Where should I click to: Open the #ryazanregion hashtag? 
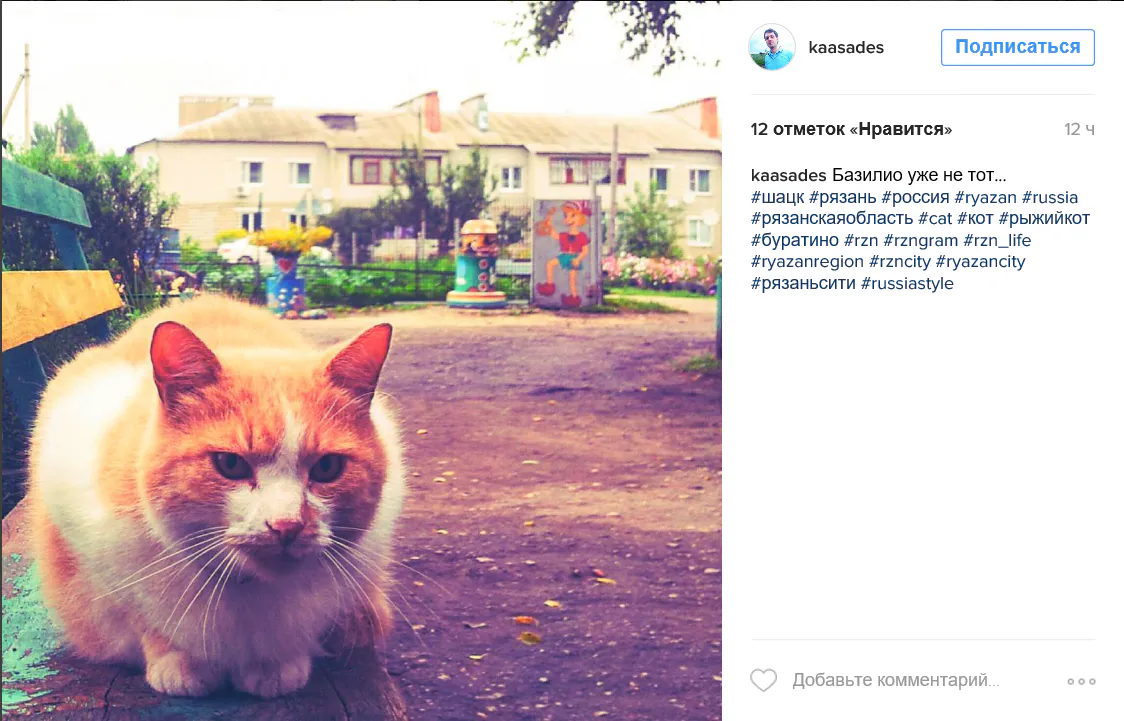pyautogui.click(x=807, y=262)
